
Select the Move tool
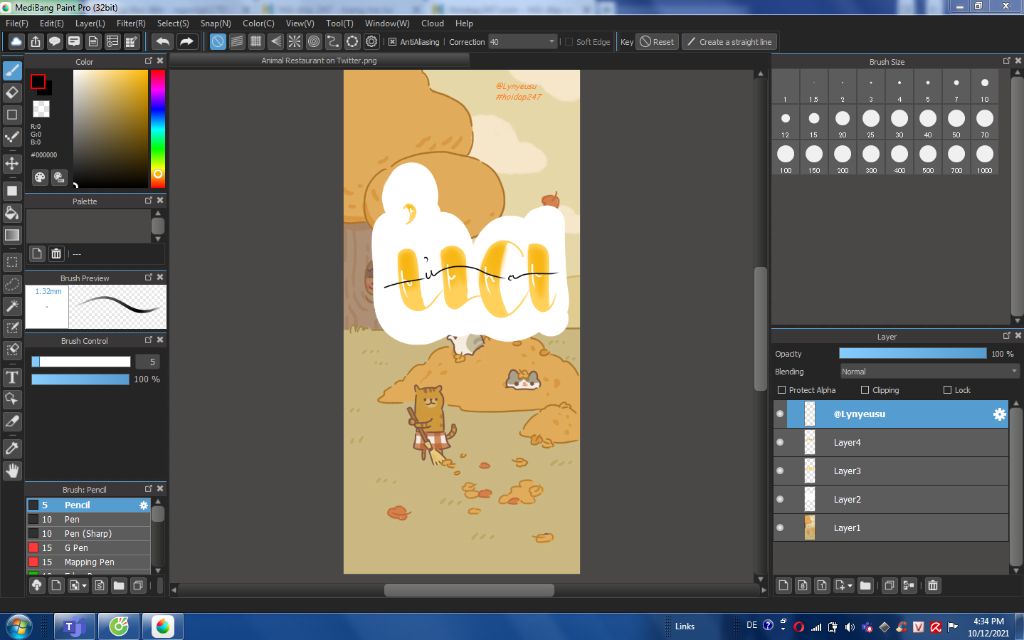click(x=12, y=163)
